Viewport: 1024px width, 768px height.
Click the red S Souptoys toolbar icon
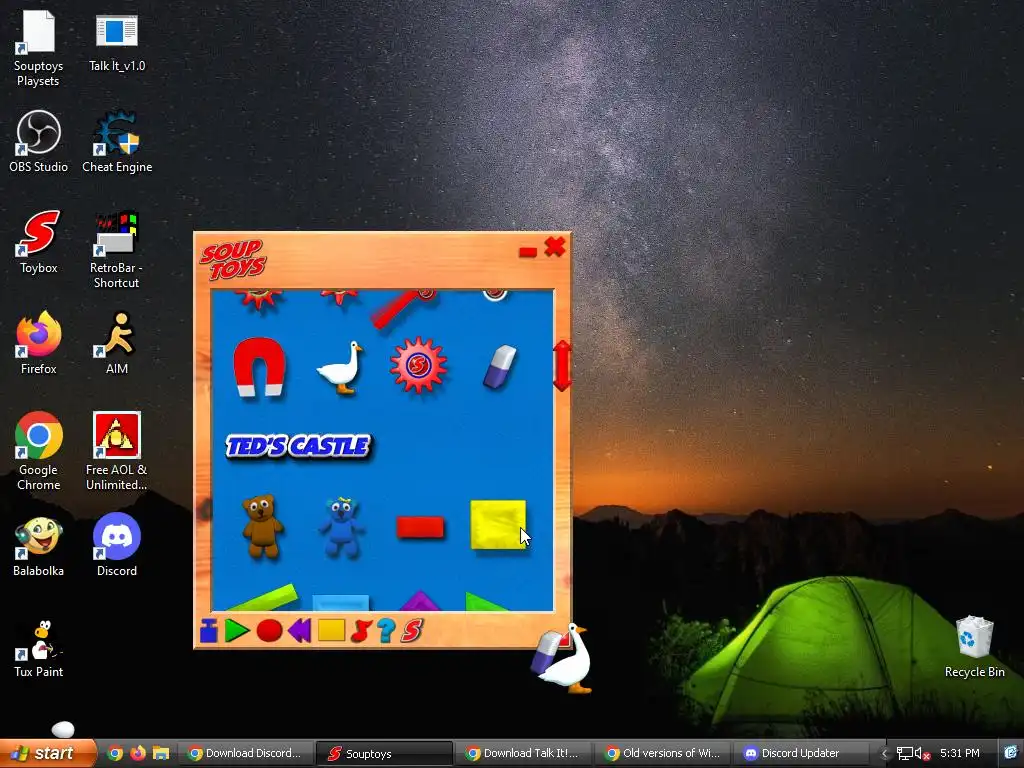tap(411, 631)
